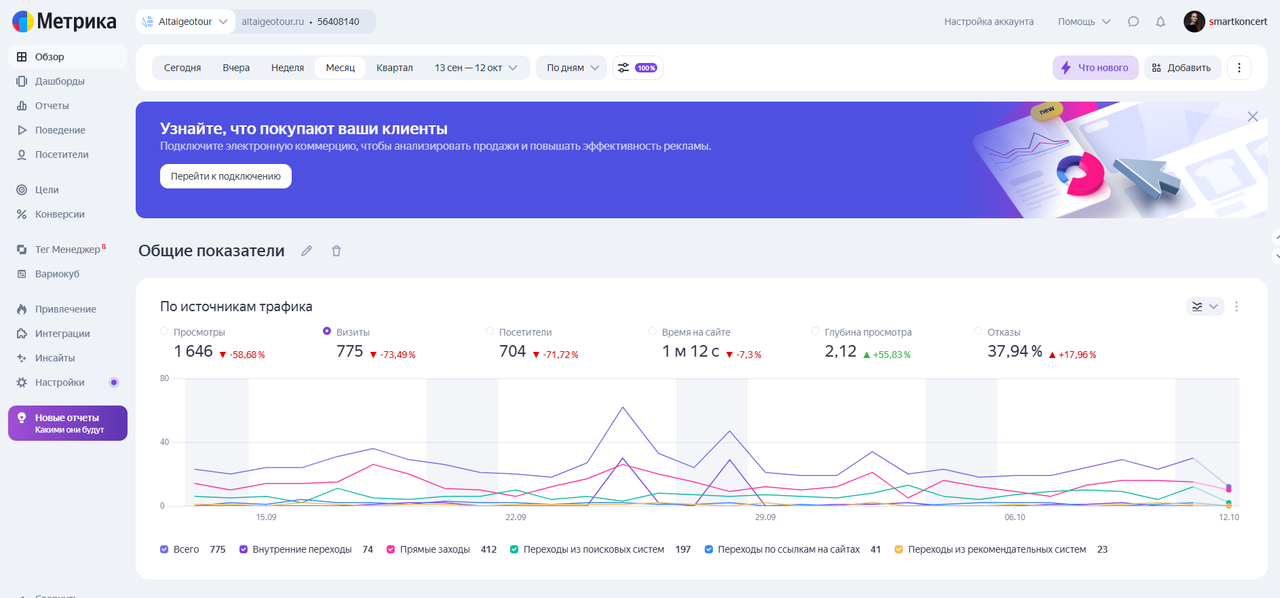This screenshot has height=598, width=1280.
Task: Open the Yandex Metrika logo home
Action: coord(64,21)
